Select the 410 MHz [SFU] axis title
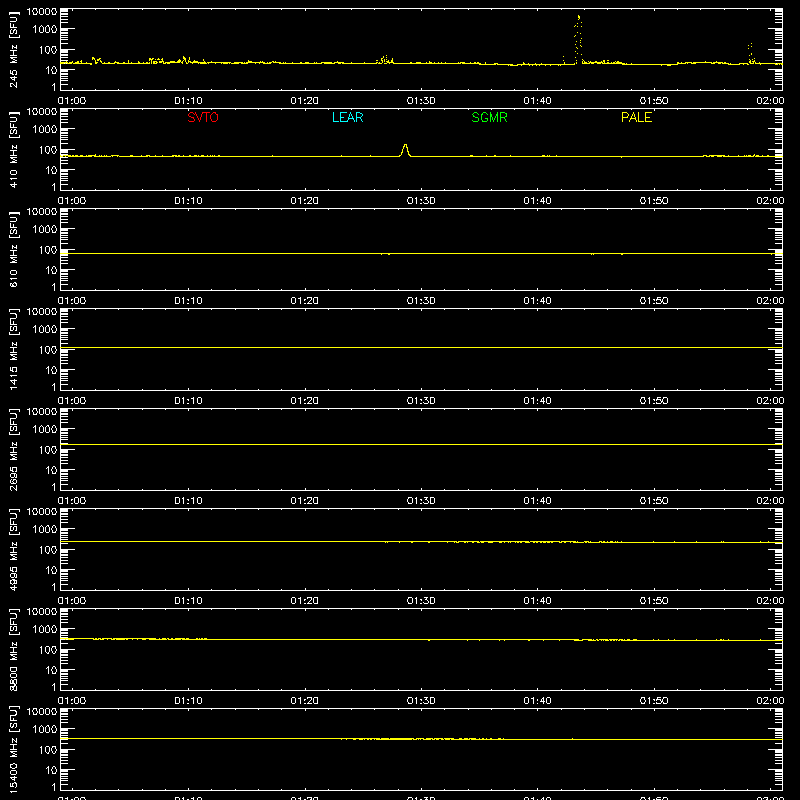This screenshot has width=800, height=800. [13, 150]
